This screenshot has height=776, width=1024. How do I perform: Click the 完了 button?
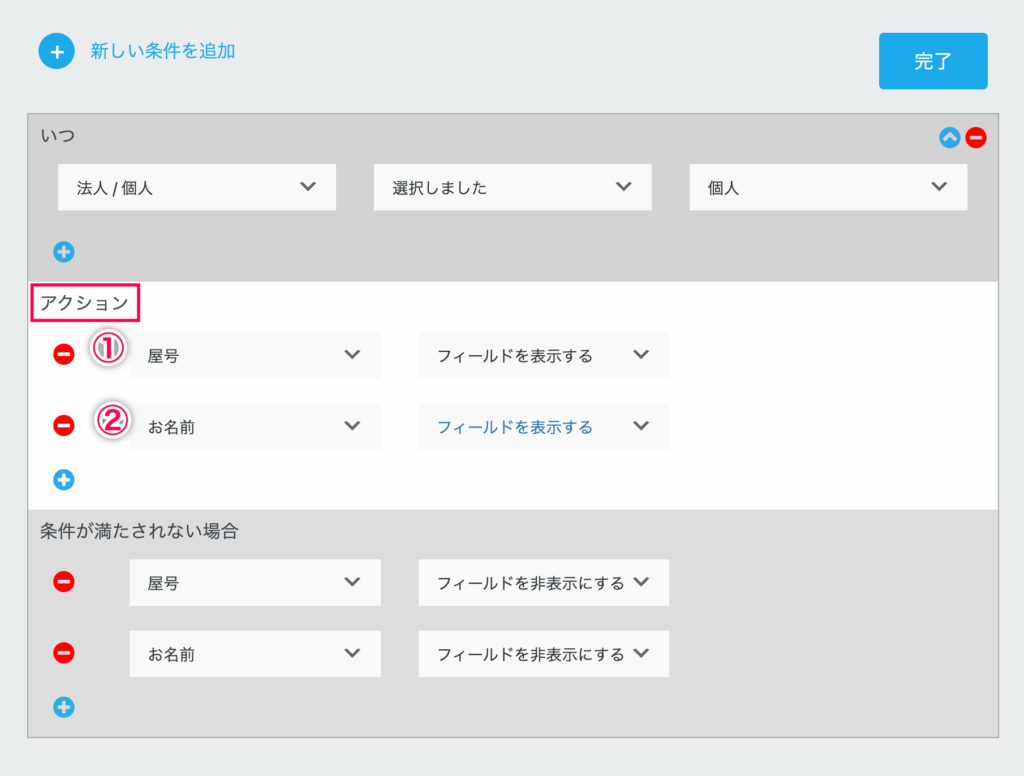pyautogui.click(x=933, y=61)
